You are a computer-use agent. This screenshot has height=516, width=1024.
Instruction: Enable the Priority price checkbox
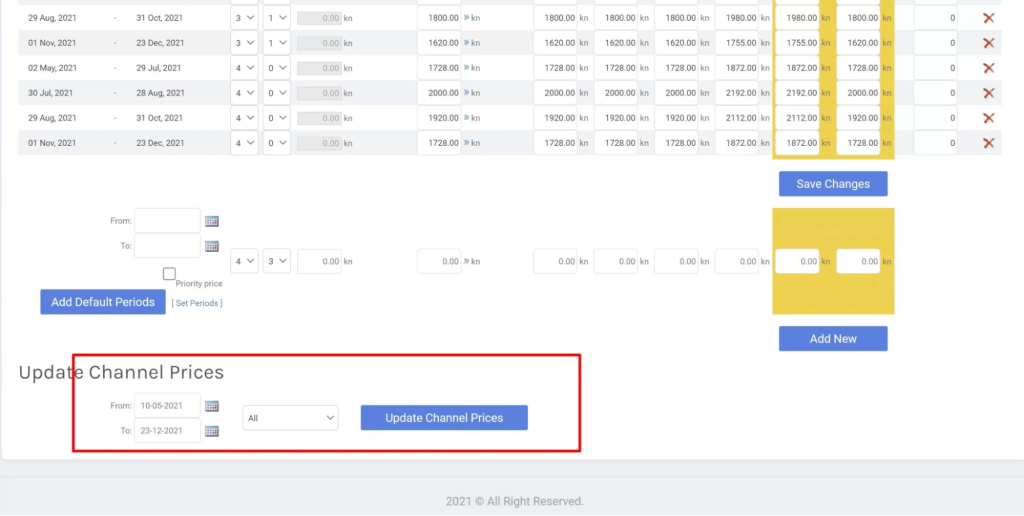pyautogui.click(x=169, y=274)
